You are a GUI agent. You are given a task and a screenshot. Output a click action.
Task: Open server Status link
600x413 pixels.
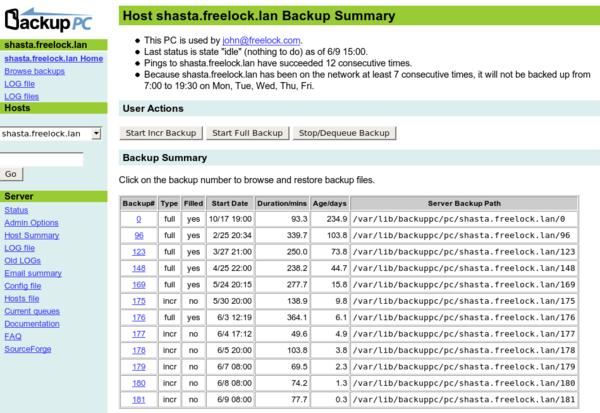coord(16,210)
